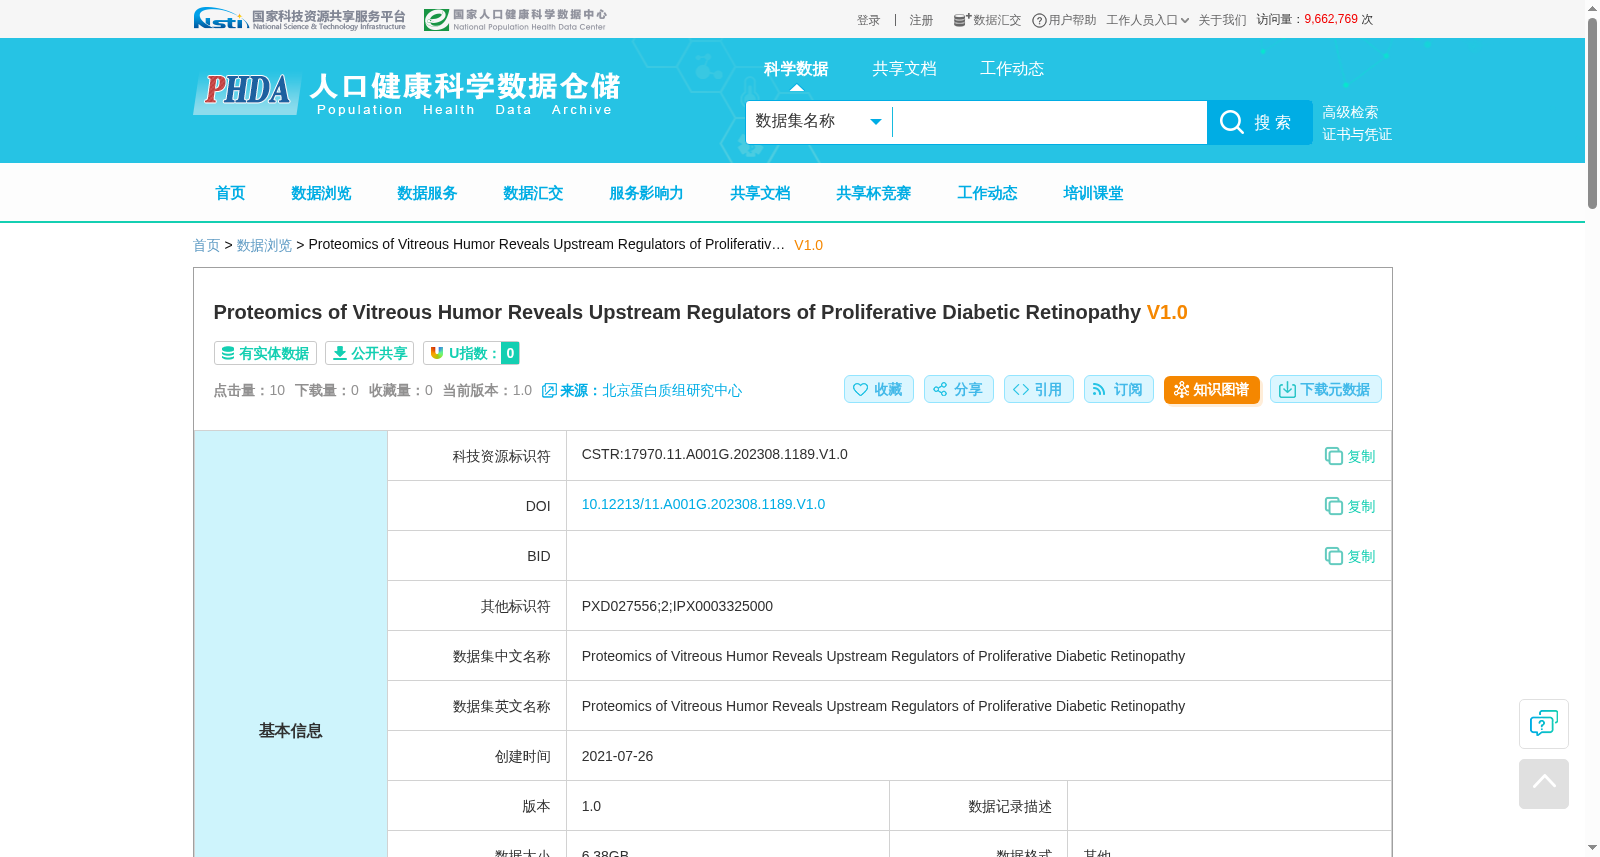Open the 关于我们 link
The width and height of the screenshot is (1600, 857).
pyautogui.click(x=1222, y=20)
